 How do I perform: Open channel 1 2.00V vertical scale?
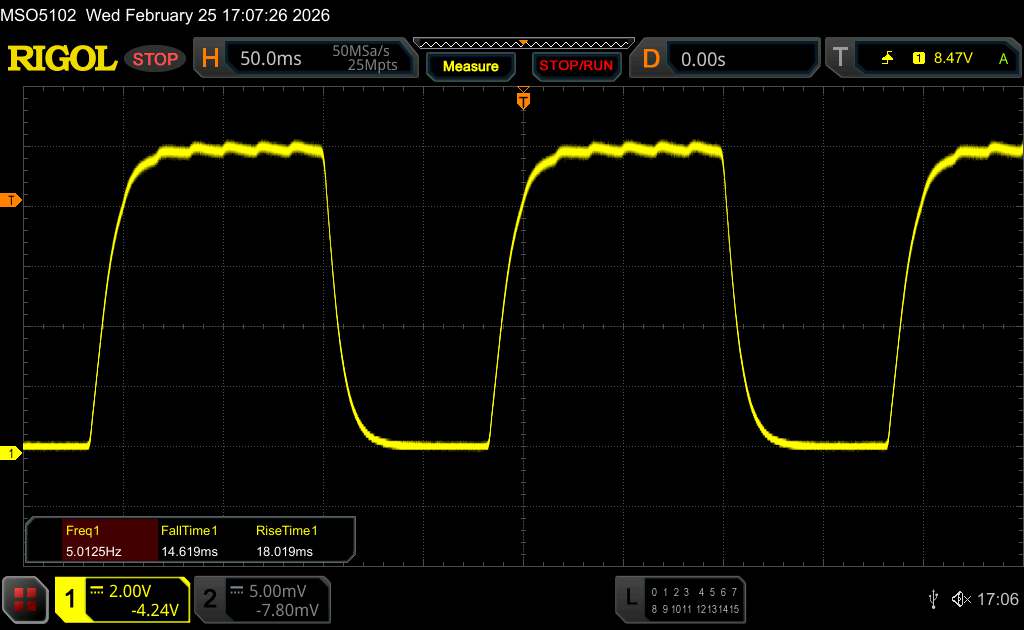tap(135, 589)
